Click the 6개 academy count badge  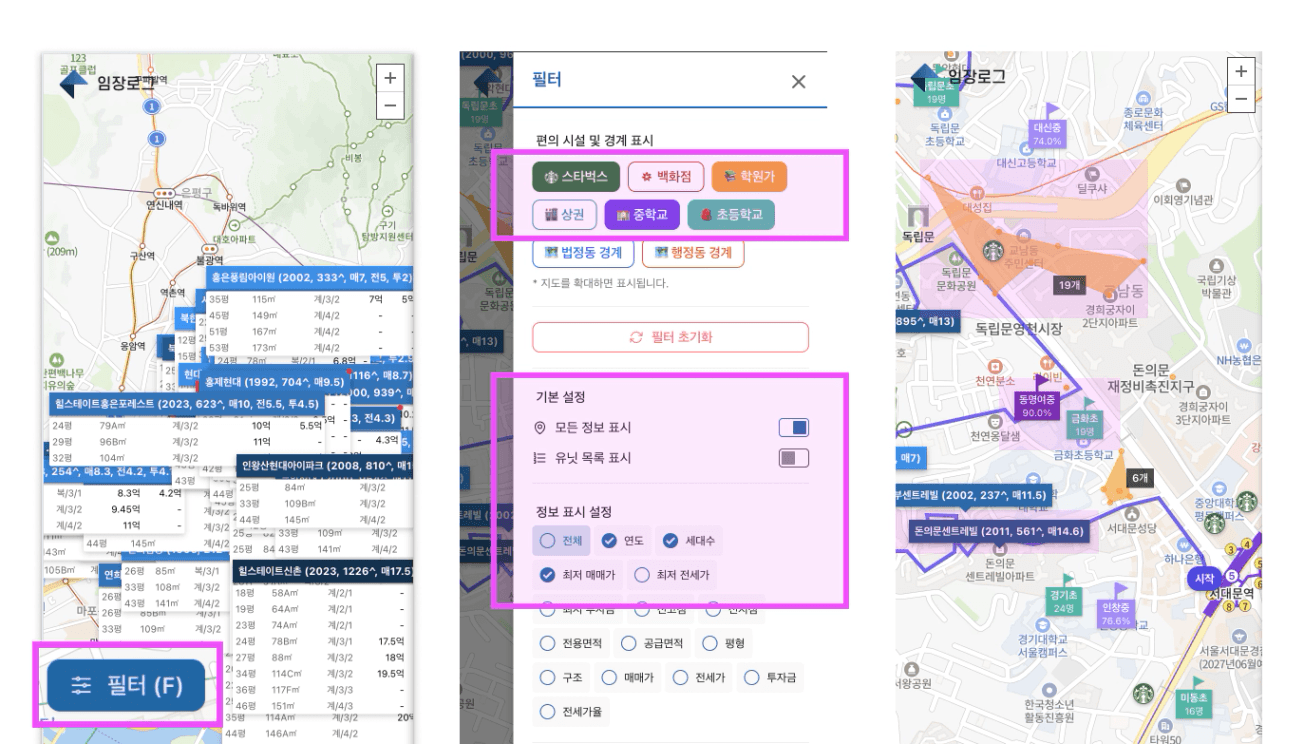coord(1140,479)
